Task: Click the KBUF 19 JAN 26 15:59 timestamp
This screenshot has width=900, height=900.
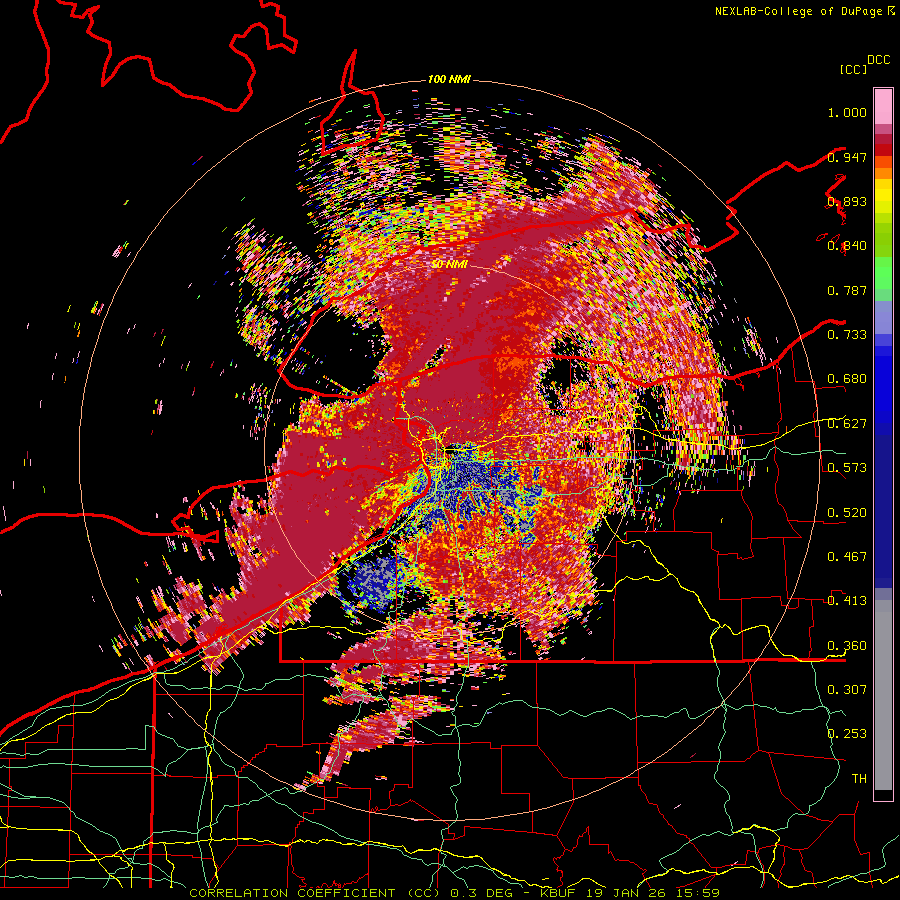Action: (630, 893)
